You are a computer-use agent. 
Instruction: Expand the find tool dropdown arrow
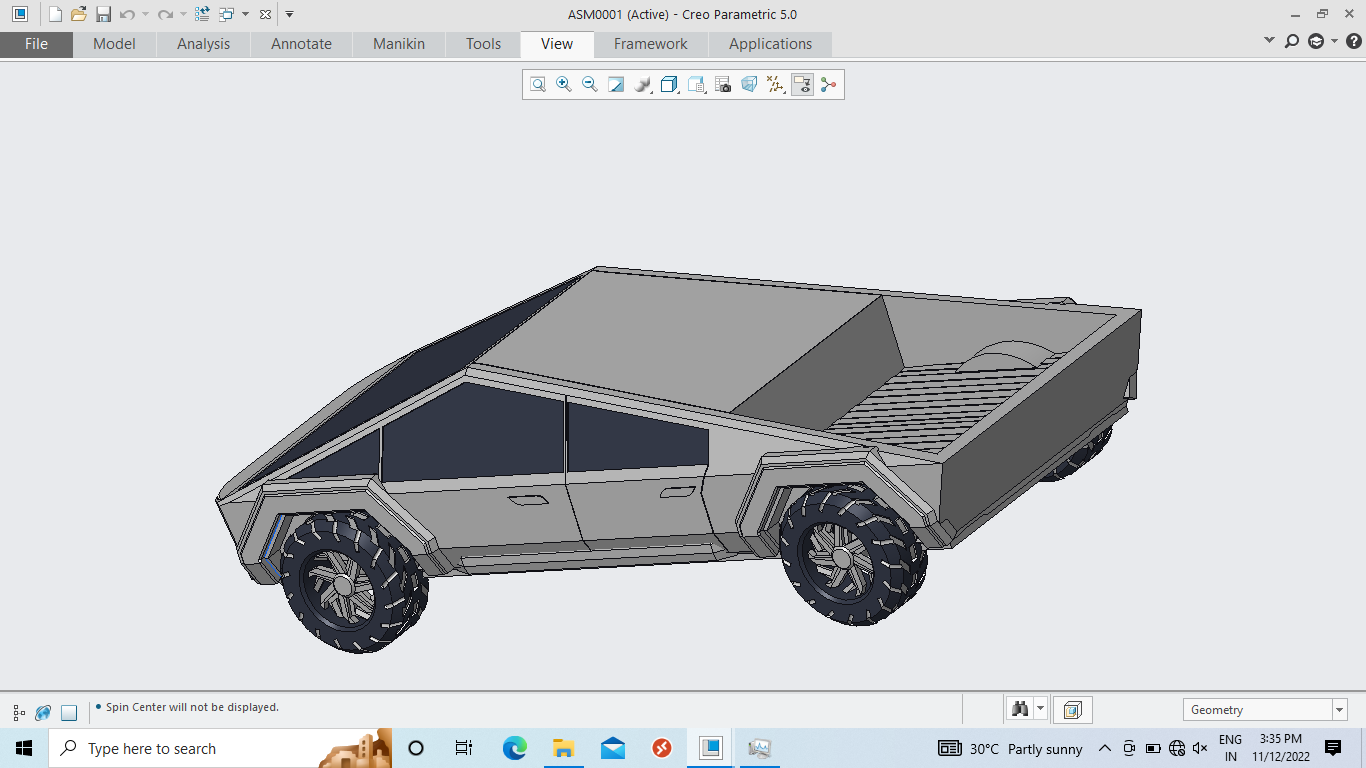[1040, 710]
